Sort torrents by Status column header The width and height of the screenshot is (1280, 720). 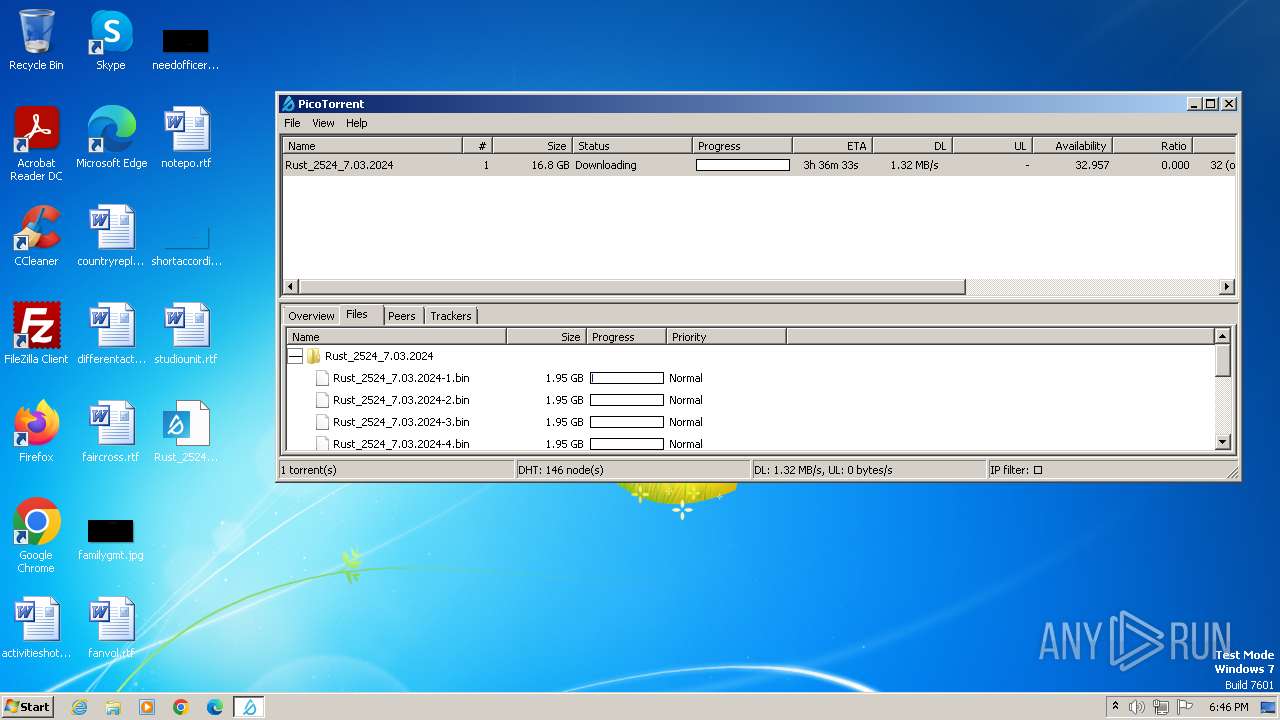pos(633,146)
